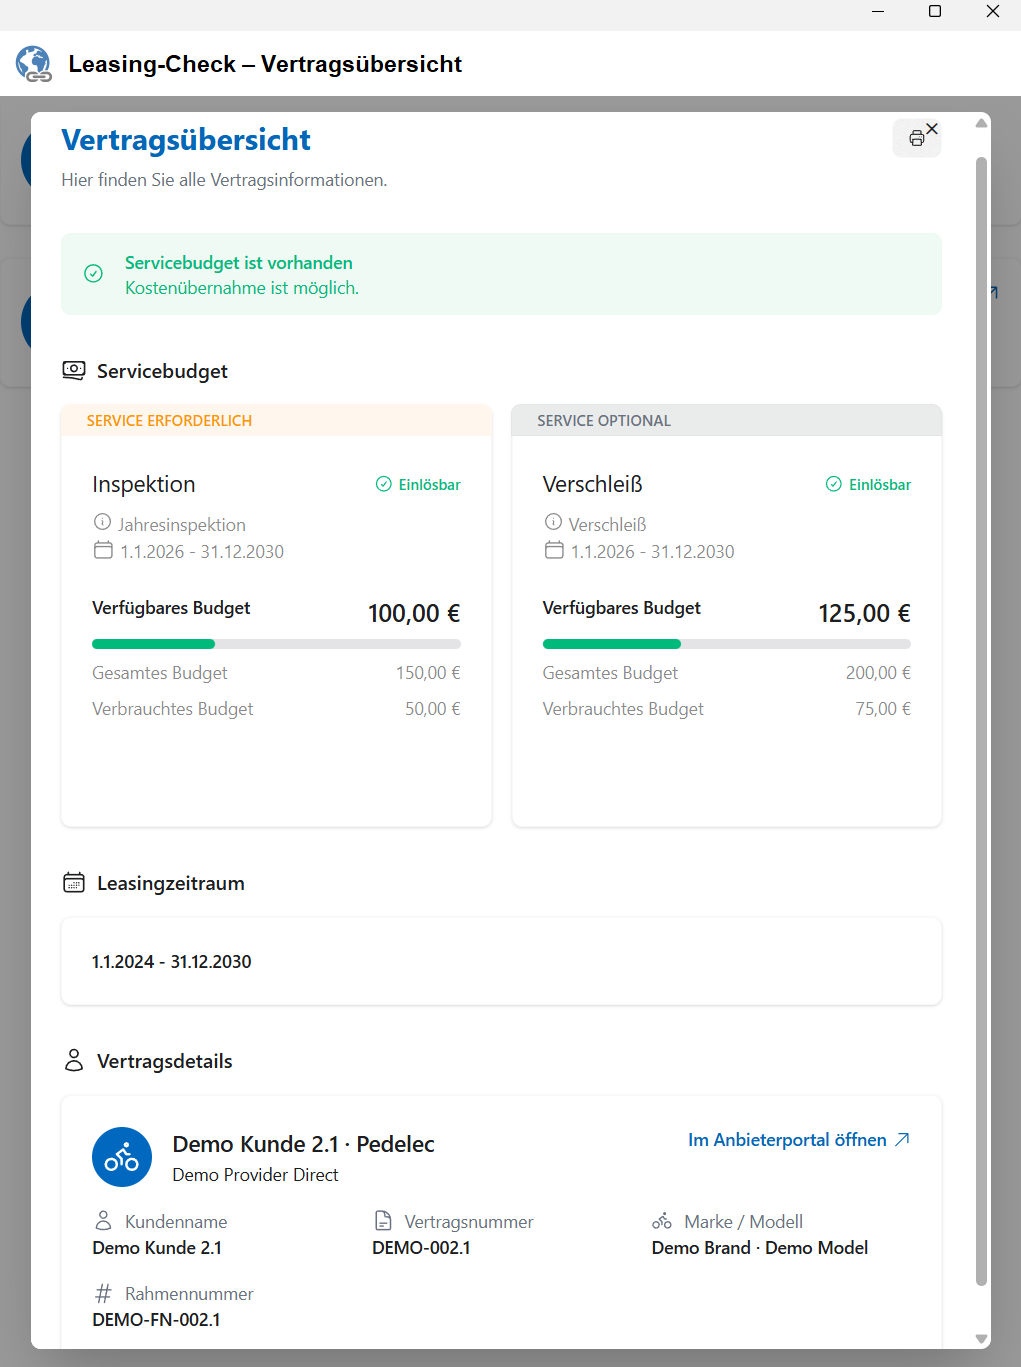Click the Servicebudget money icon
The height and width of the screenshot is (1367, 1021).
[x=74, y=370]
